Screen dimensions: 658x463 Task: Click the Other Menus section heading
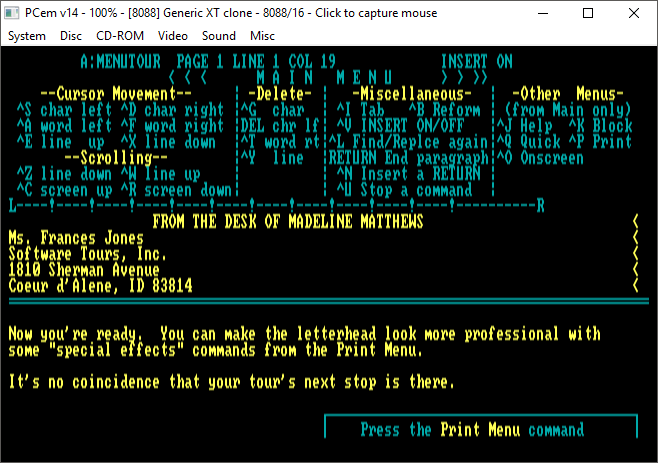[568, 94]
